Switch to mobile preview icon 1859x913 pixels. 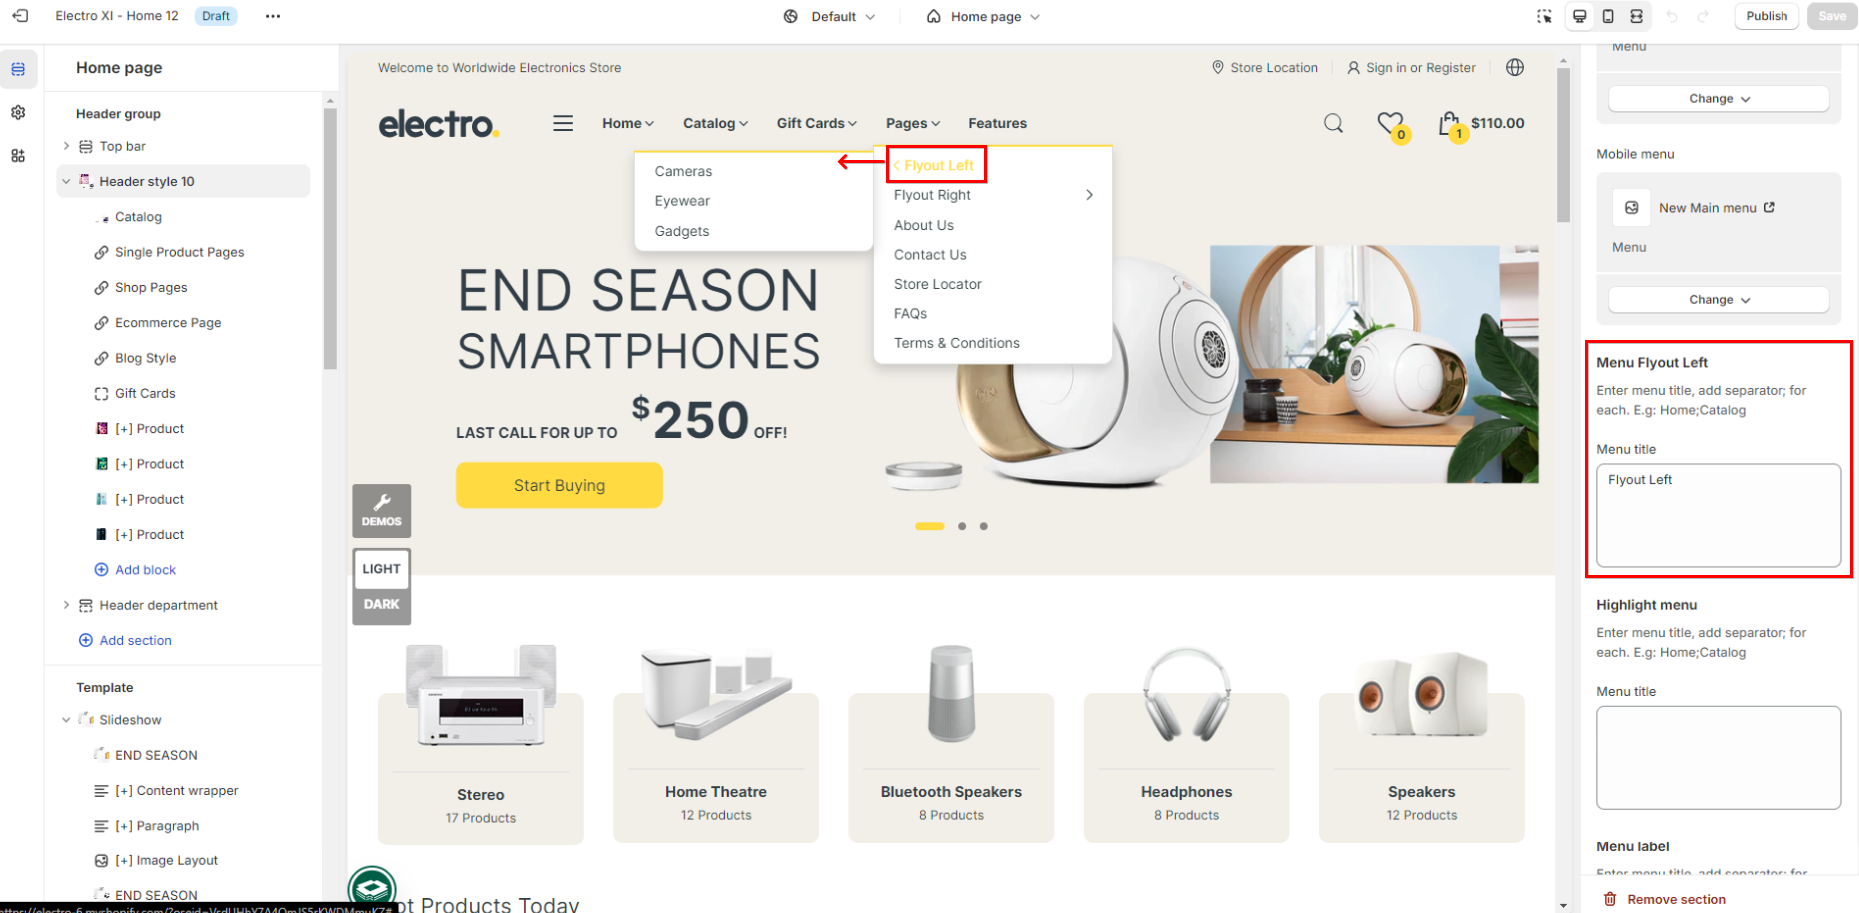click(x=1608, y=16)
